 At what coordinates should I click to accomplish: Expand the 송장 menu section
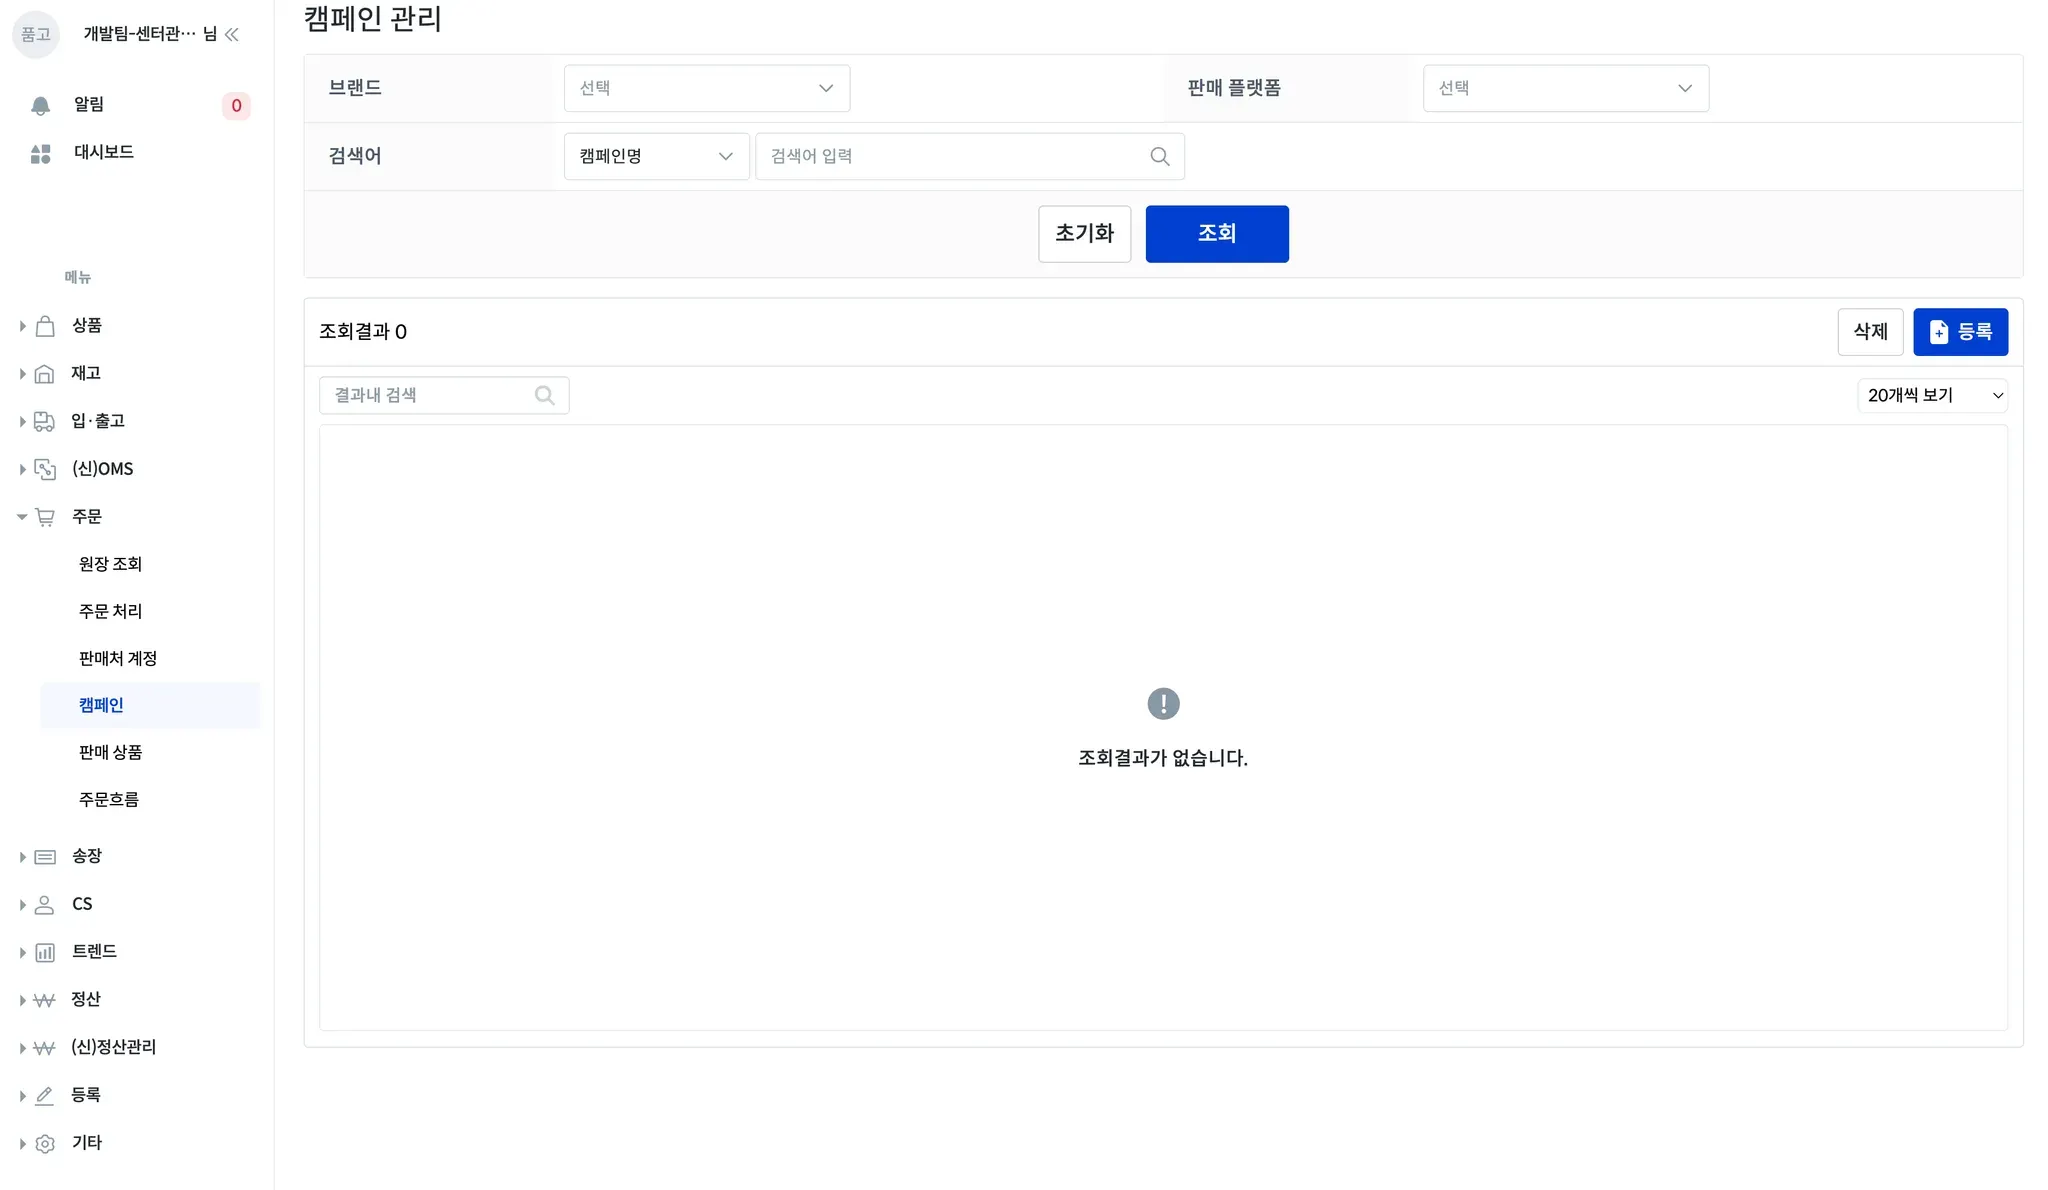22,857
